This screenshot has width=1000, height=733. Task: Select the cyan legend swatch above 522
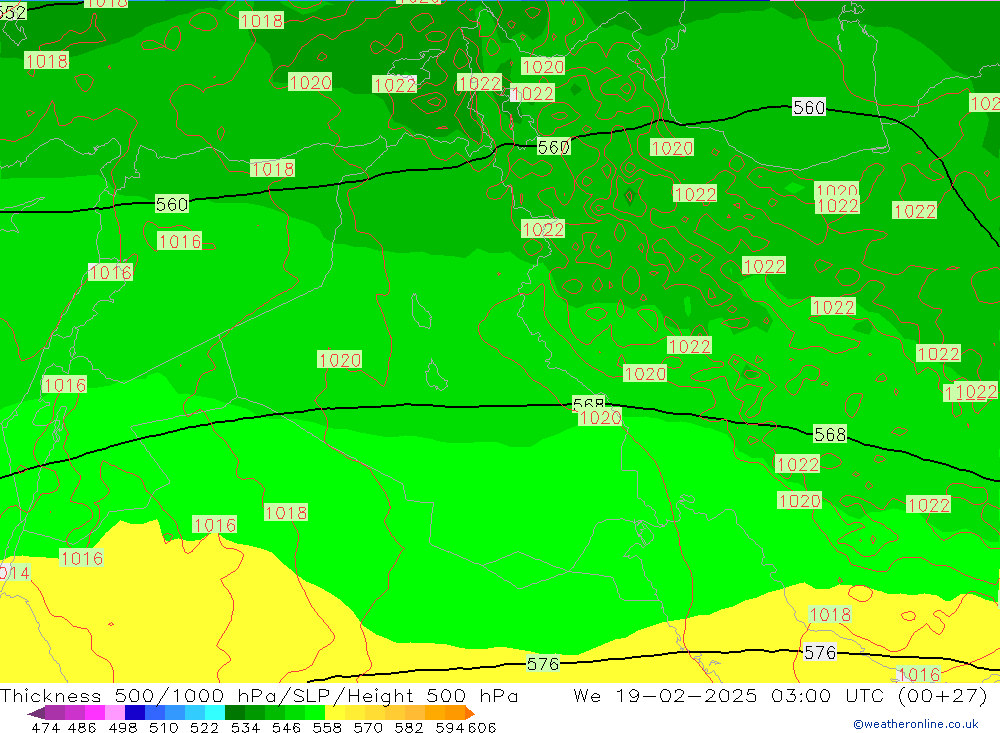click(x=214, y=713)
